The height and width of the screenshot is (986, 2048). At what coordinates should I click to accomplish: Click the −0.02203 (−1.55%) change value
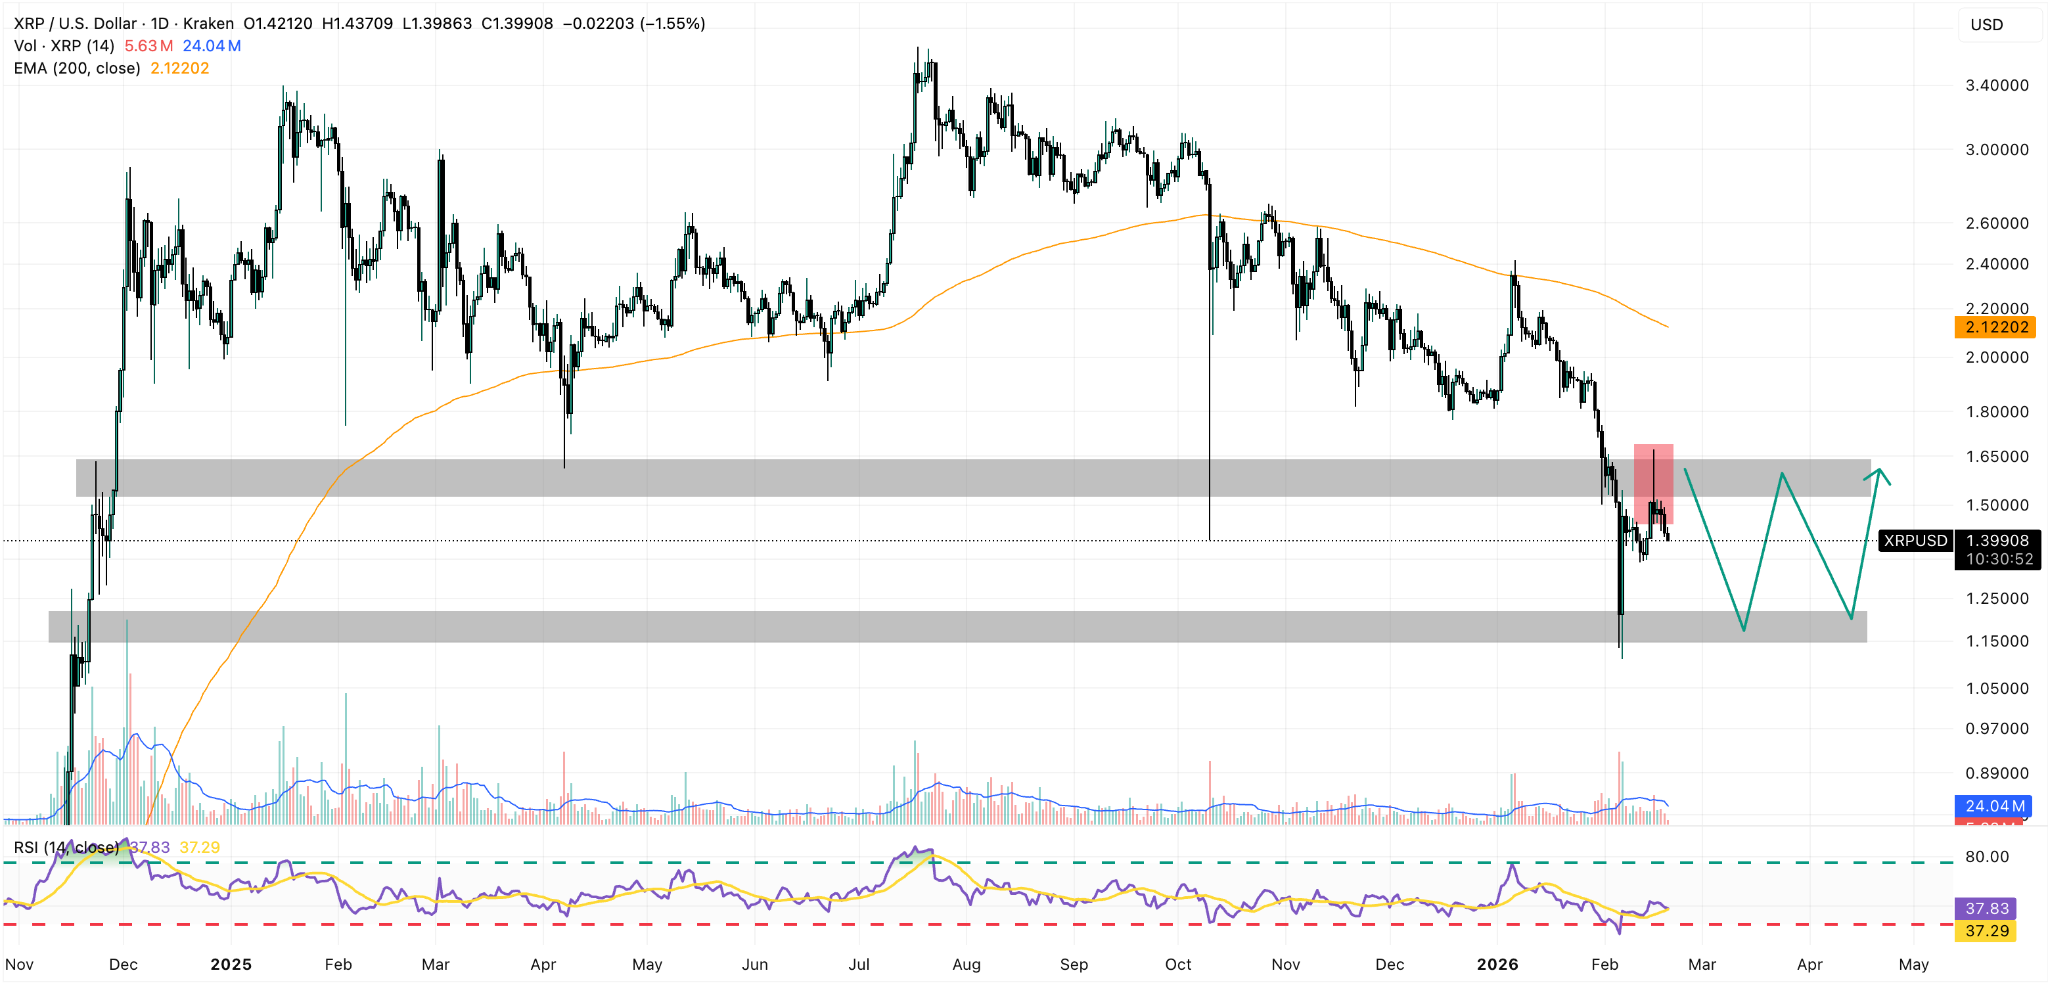coord(634,23)
